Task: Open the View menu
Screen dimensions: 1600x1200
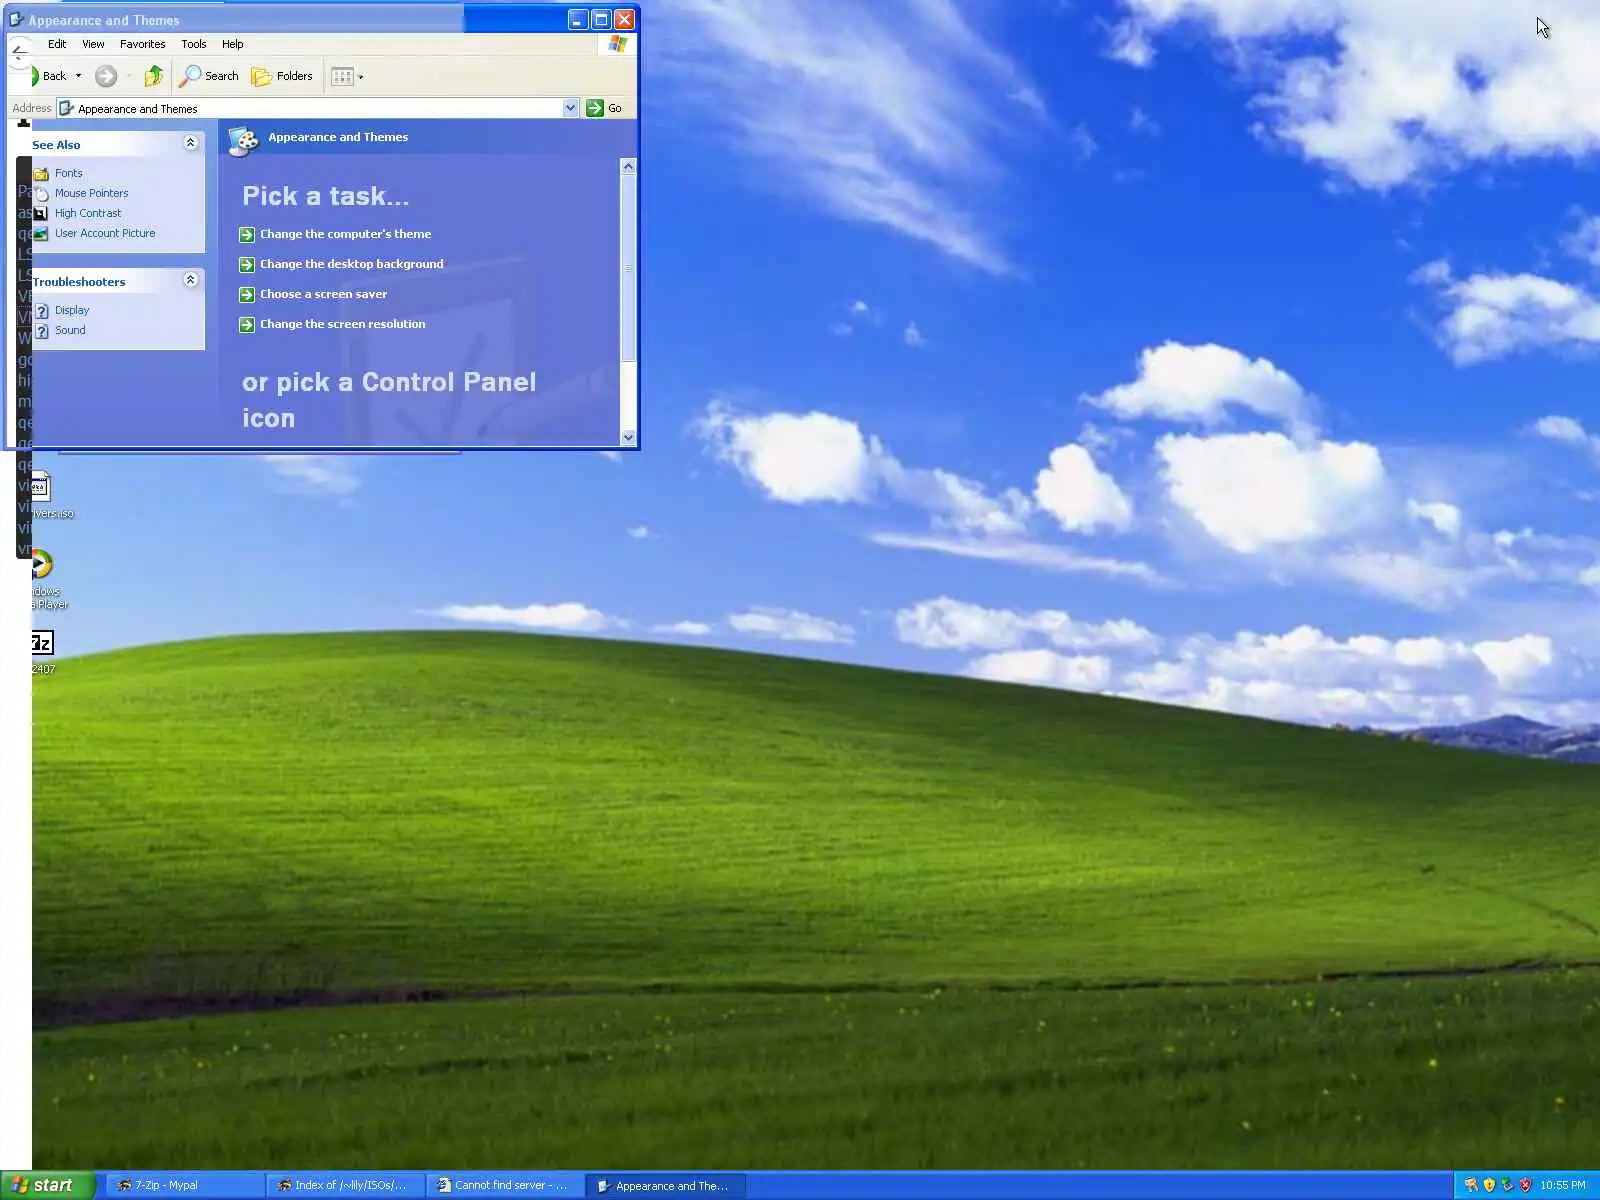Action: [x=93, y=44]
